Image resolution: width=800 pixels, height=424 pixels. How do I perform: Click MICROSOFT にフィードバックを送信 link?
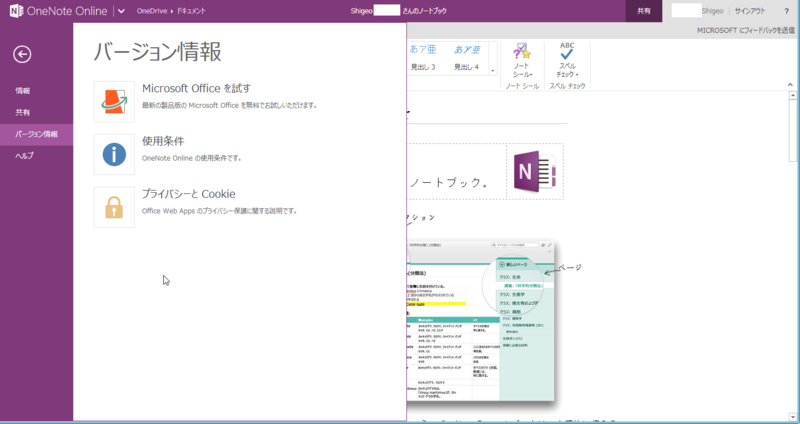coord(745,31)
